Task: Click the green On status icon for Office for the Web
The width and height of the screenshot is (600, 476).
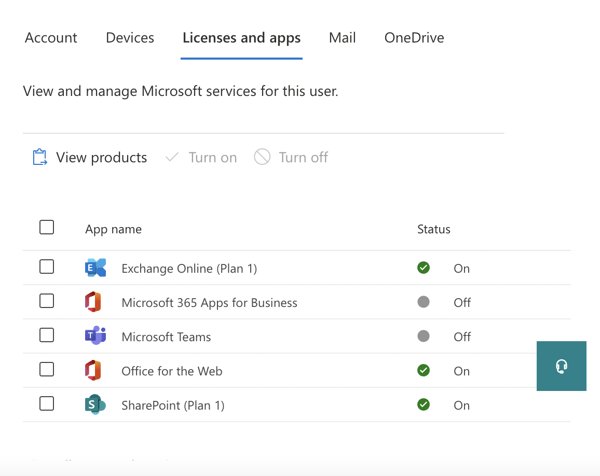Action: (x=424, y=370)
